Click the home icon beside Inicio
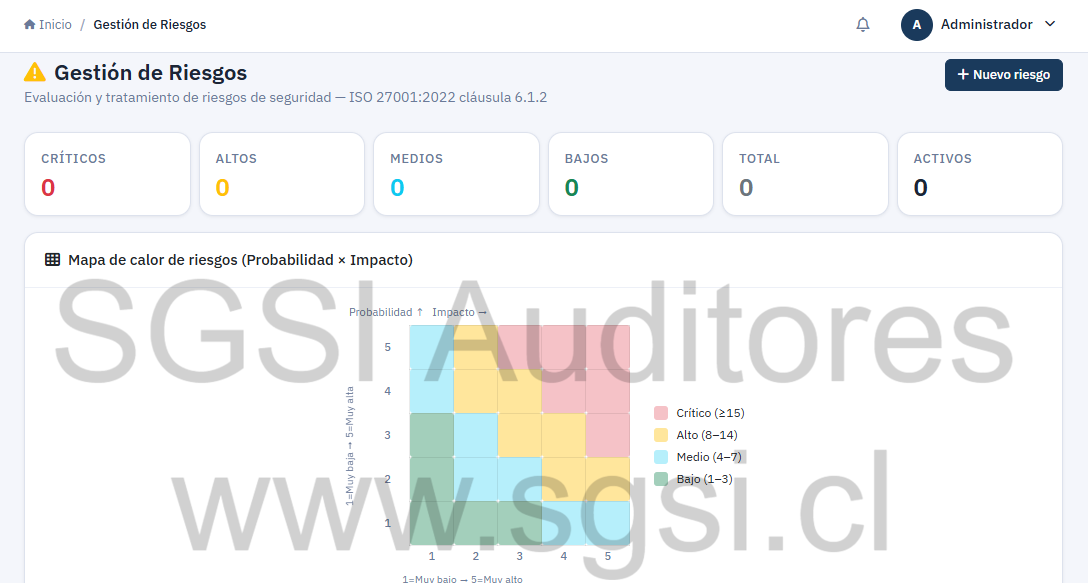The image size is (1088, 583). 29,24
